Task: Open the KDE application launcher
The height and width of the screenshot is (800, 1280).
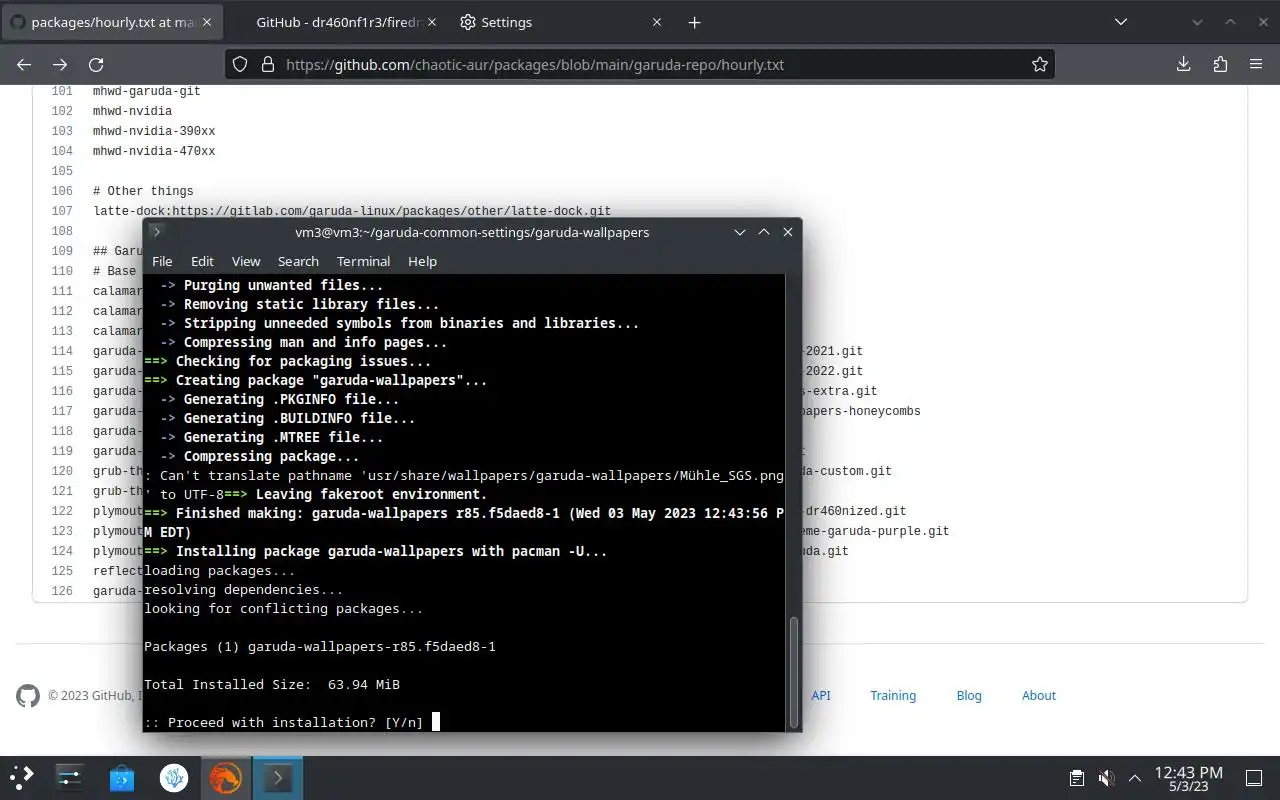Action: click(x=21, y=777)
